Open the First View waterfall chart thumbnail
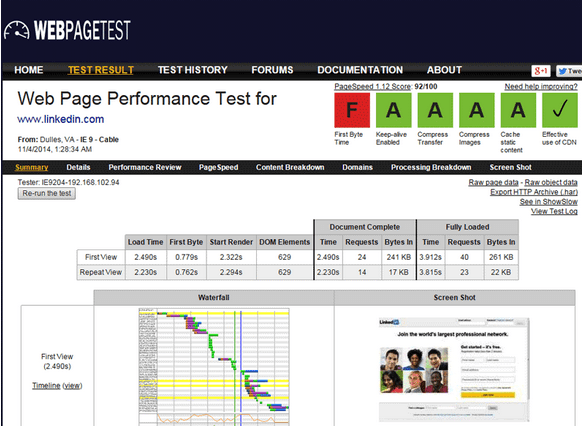 pos(214,367)
